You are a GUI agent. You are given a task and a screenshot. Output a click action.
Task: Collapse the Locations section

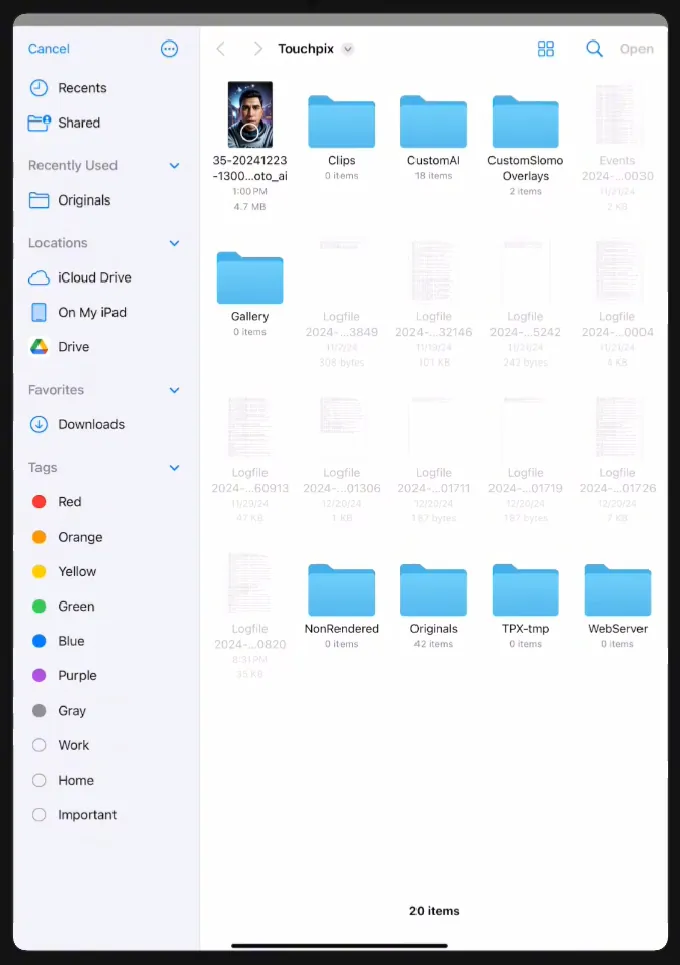click(174, 243)
